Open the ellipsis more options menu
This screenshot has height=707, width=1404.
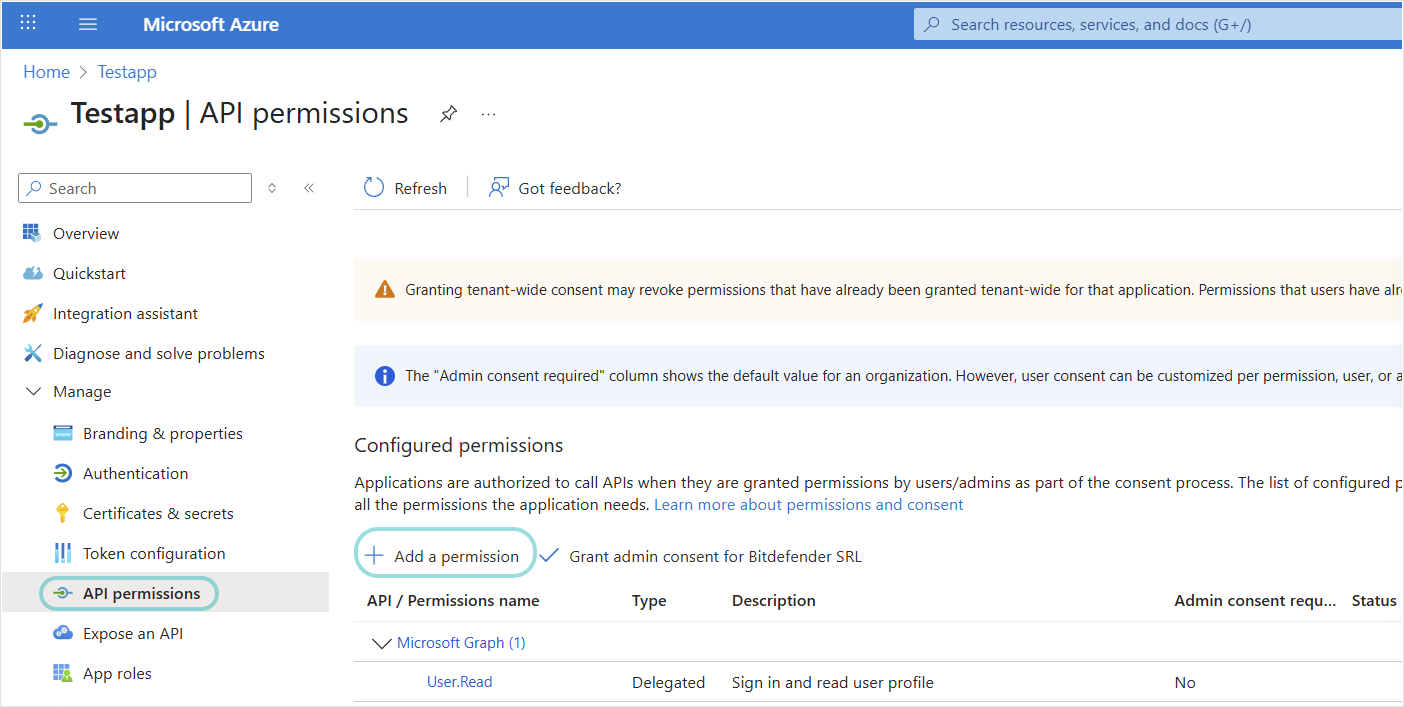488,114
